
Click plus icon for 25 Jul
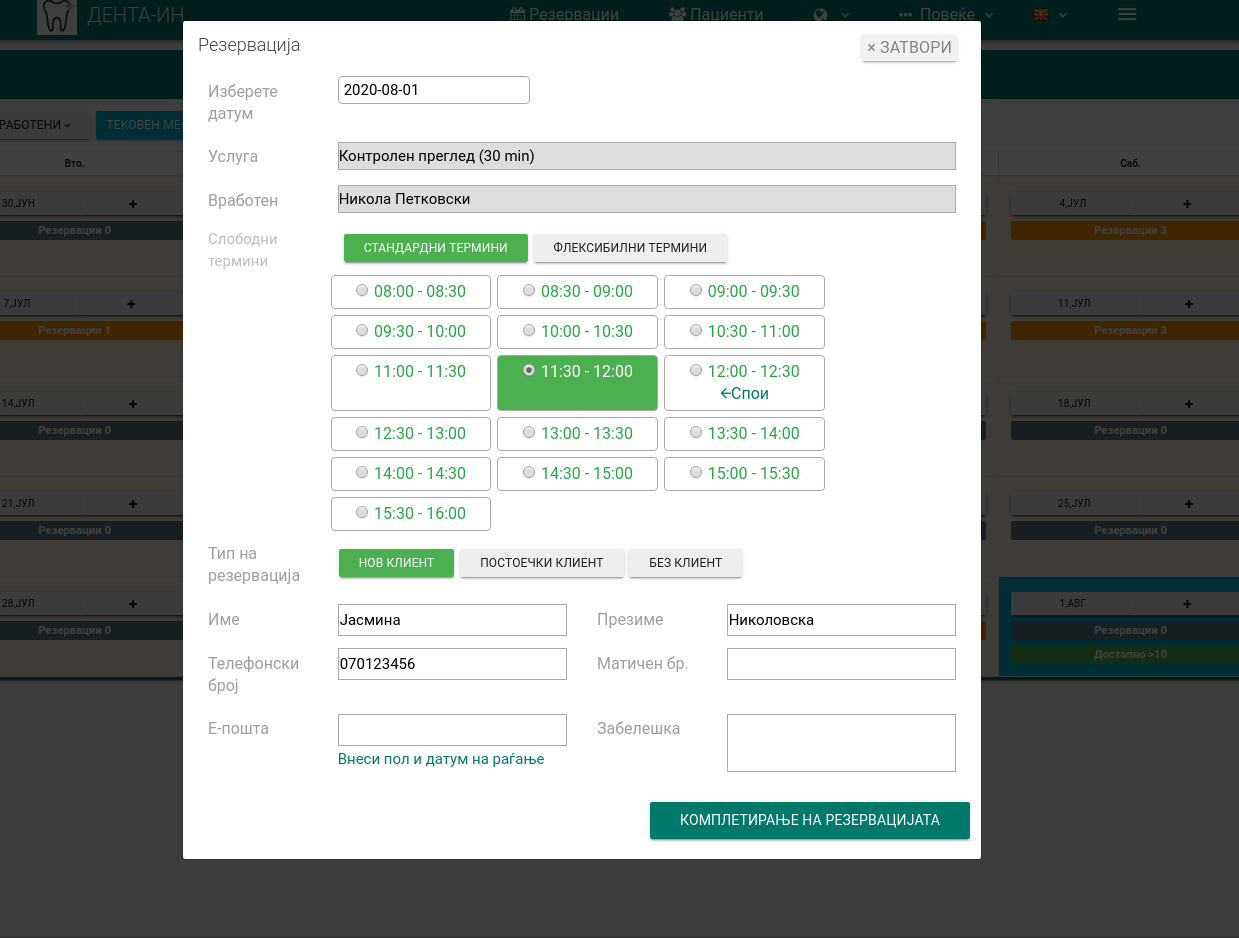click(x=1188, y=504)
